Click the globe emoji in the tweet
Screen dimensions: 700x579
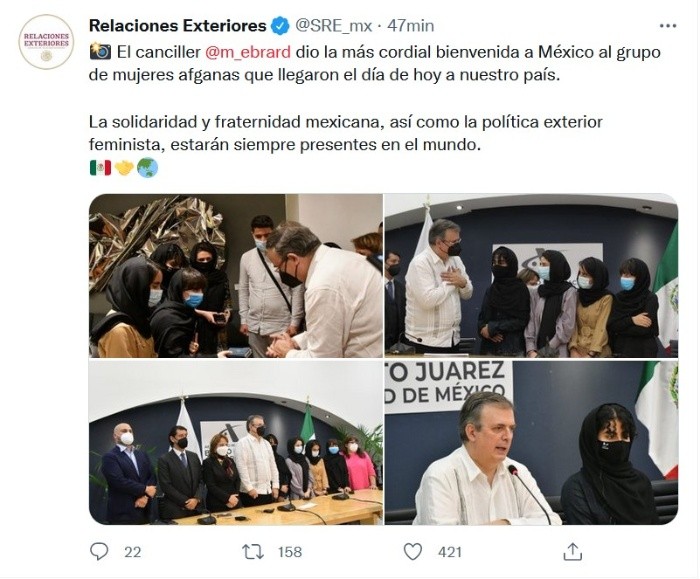(147, 168)
